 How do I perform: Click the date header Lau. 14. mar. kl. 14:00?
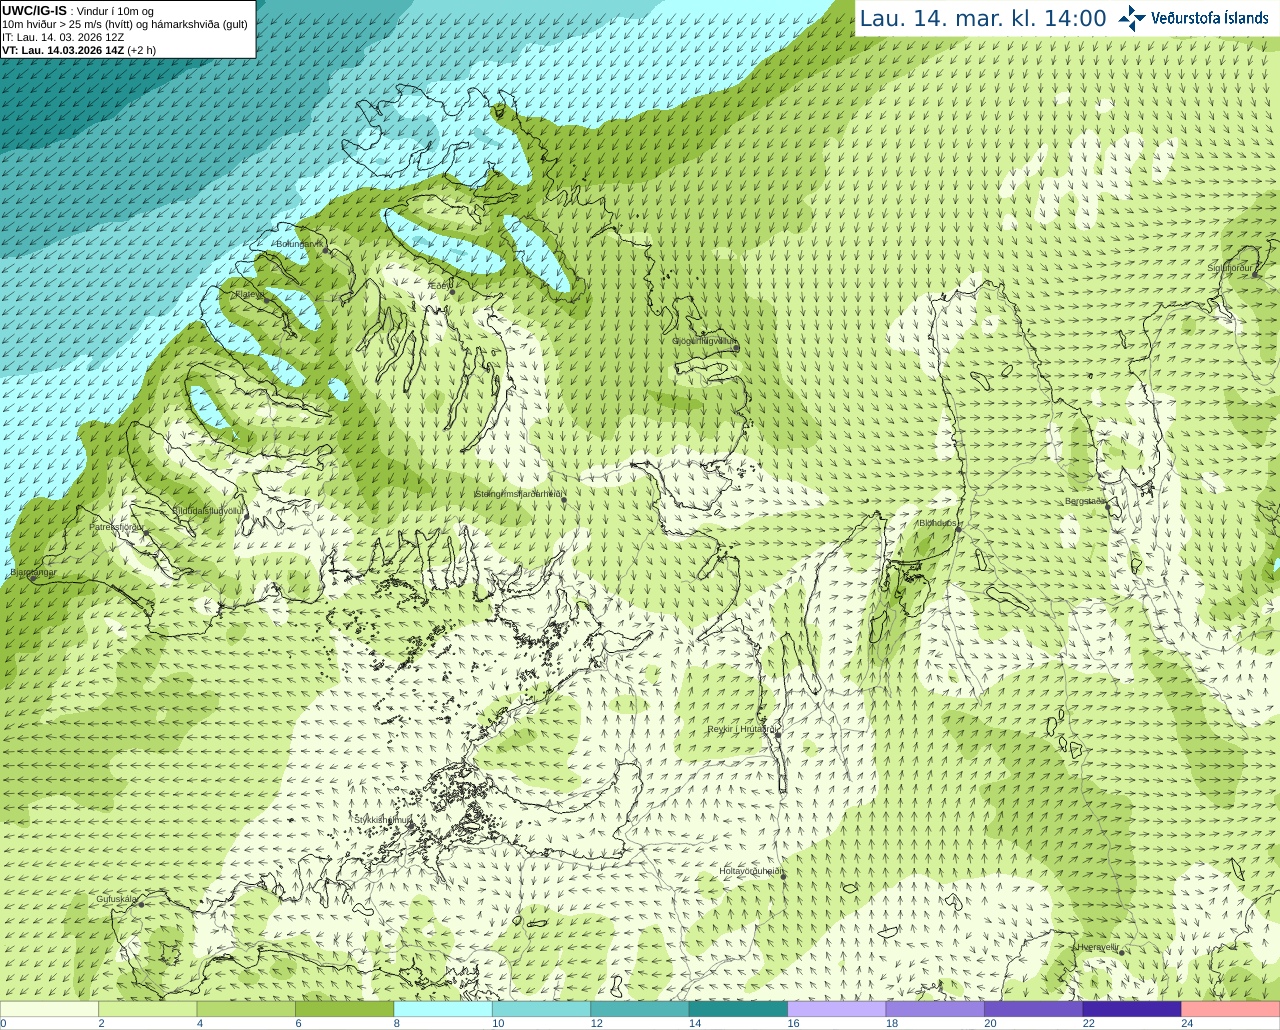983,18
